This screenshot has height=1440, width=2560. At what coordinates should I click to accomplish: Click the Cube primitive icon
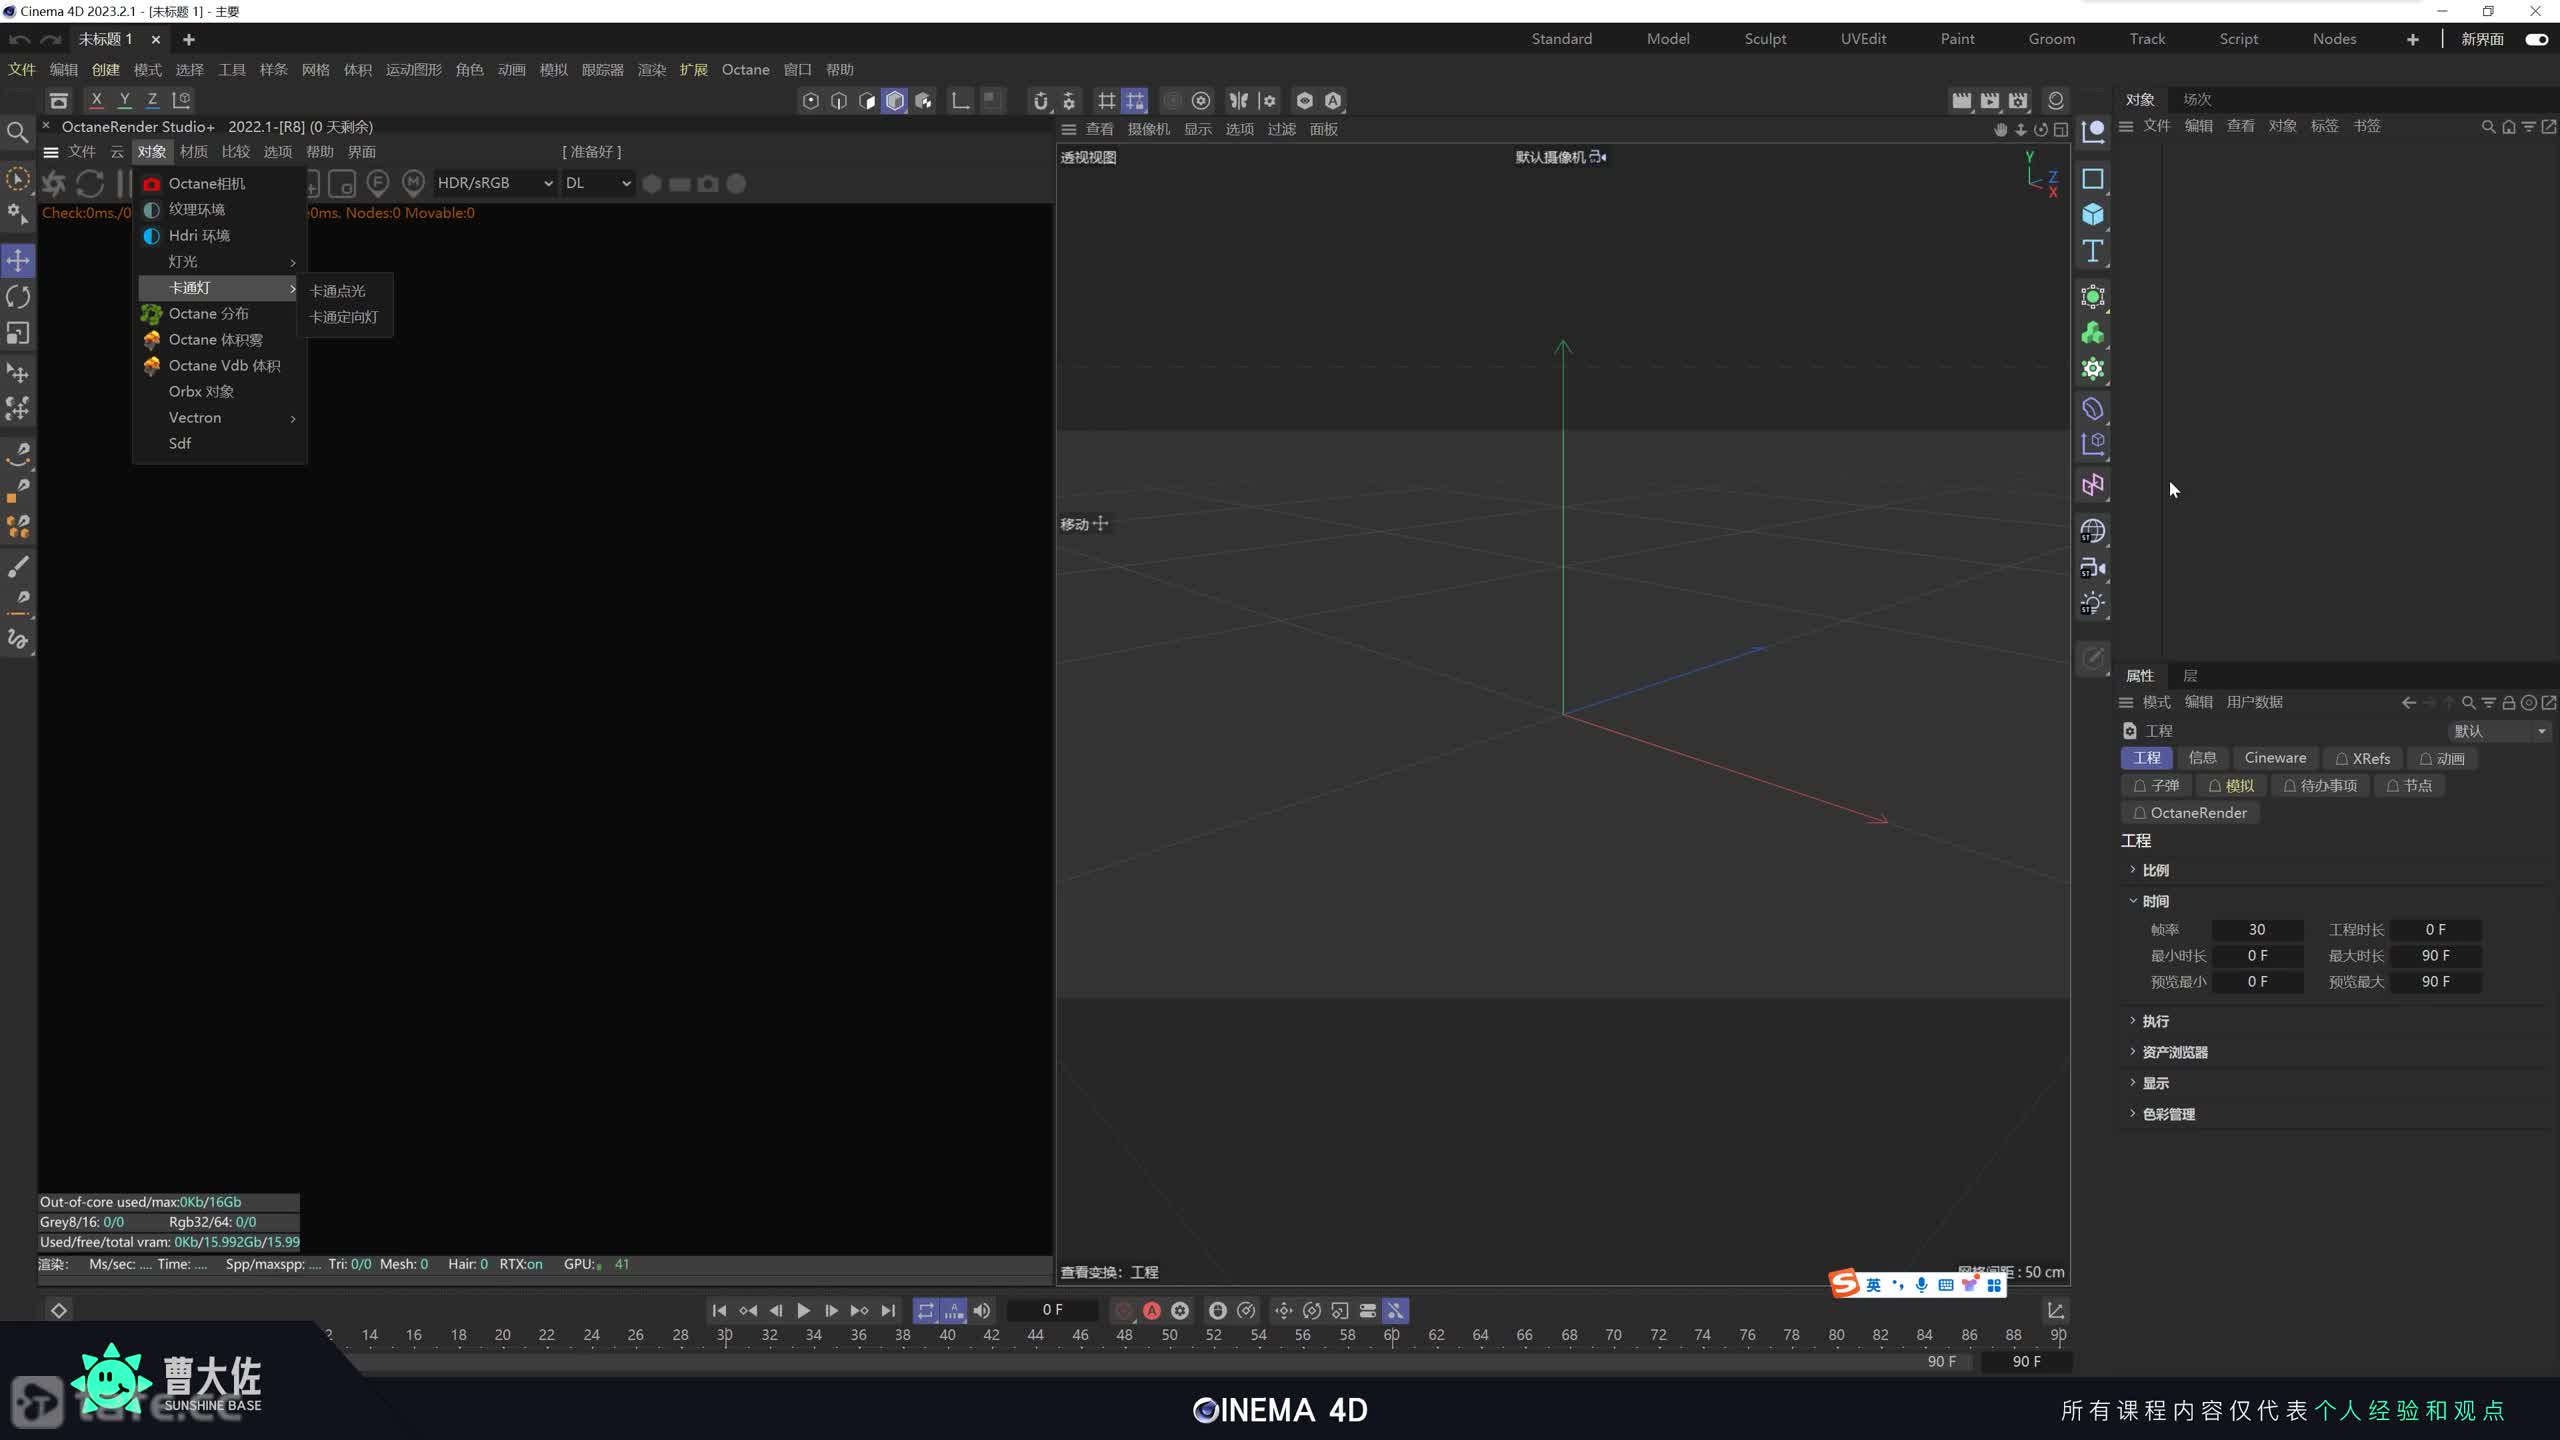2093,215
